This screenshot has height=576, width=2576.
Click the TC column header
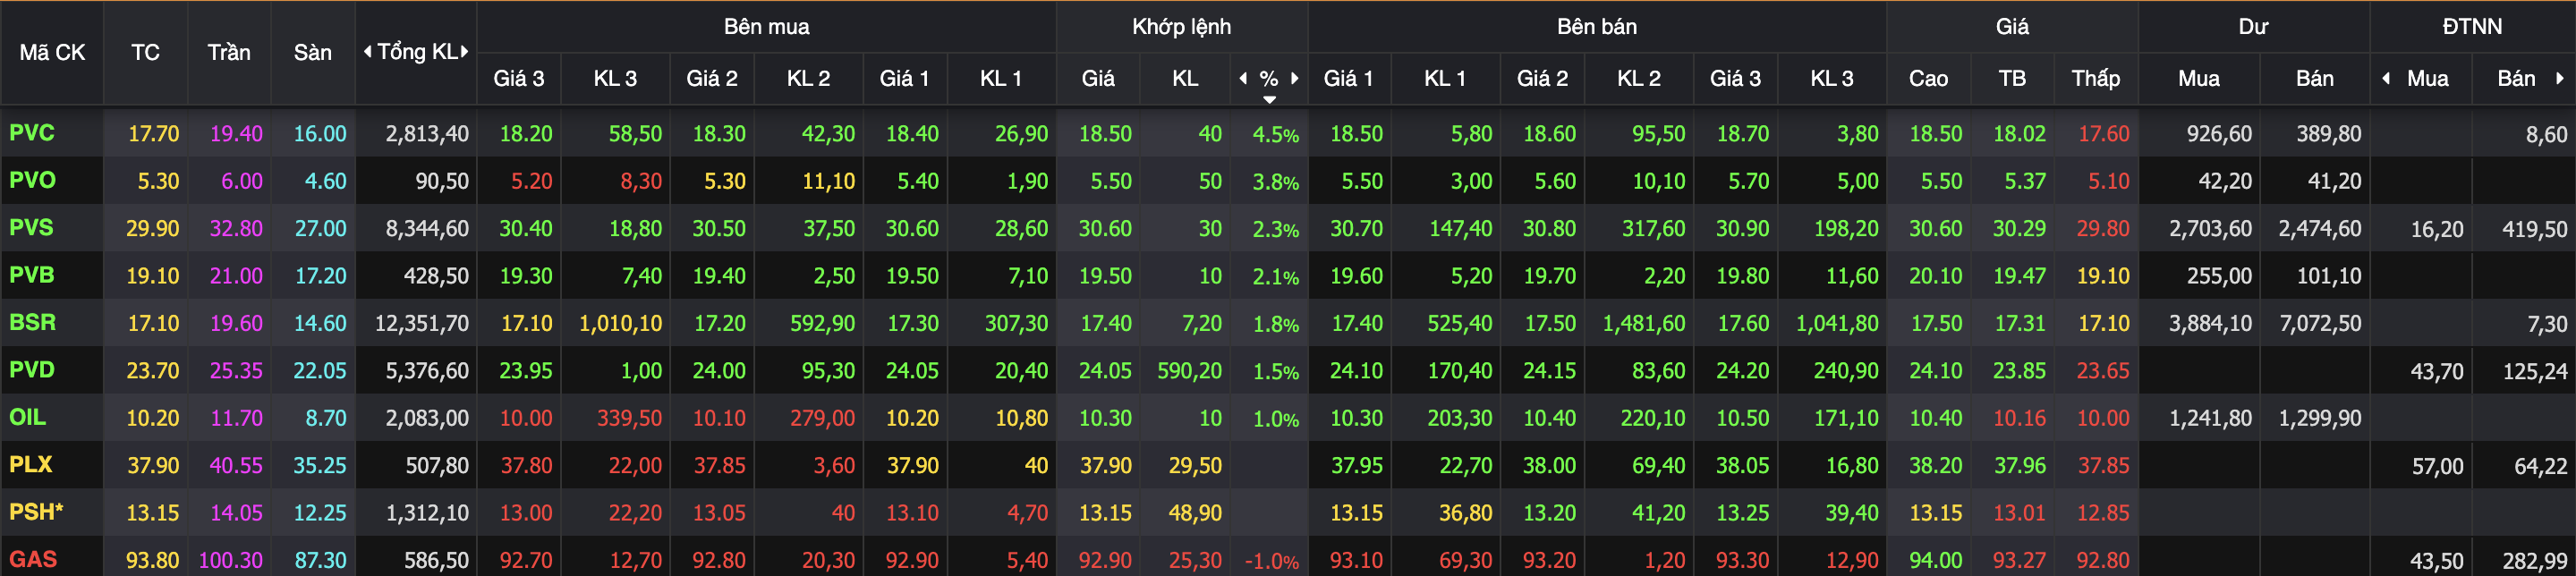click(145, 52)
